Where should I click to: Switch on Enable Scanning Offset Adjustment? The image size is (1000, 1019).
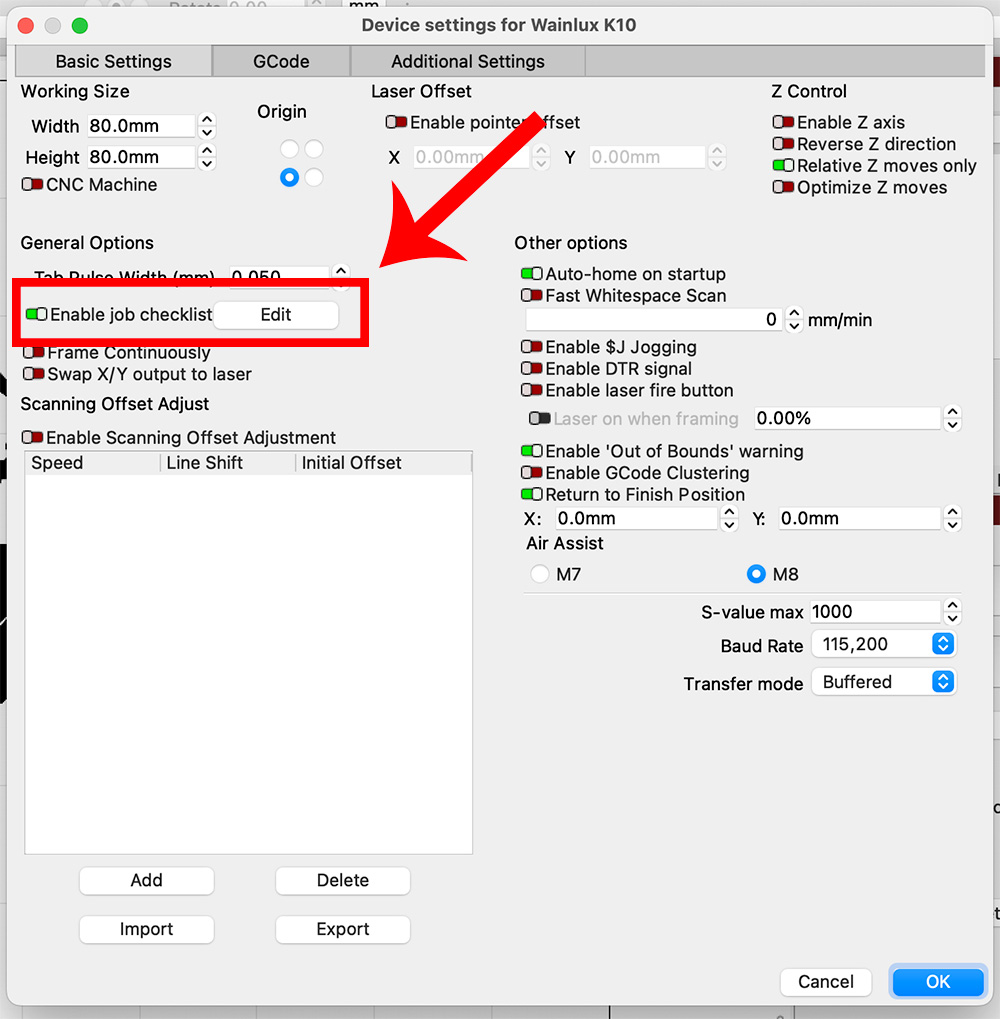(x=33, y=438)
